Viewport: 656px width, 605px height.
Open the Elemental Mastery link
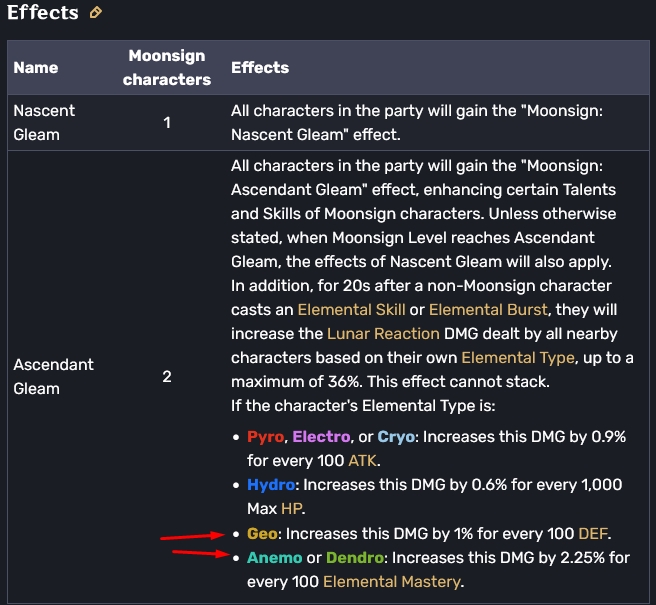tap(392, 581)
